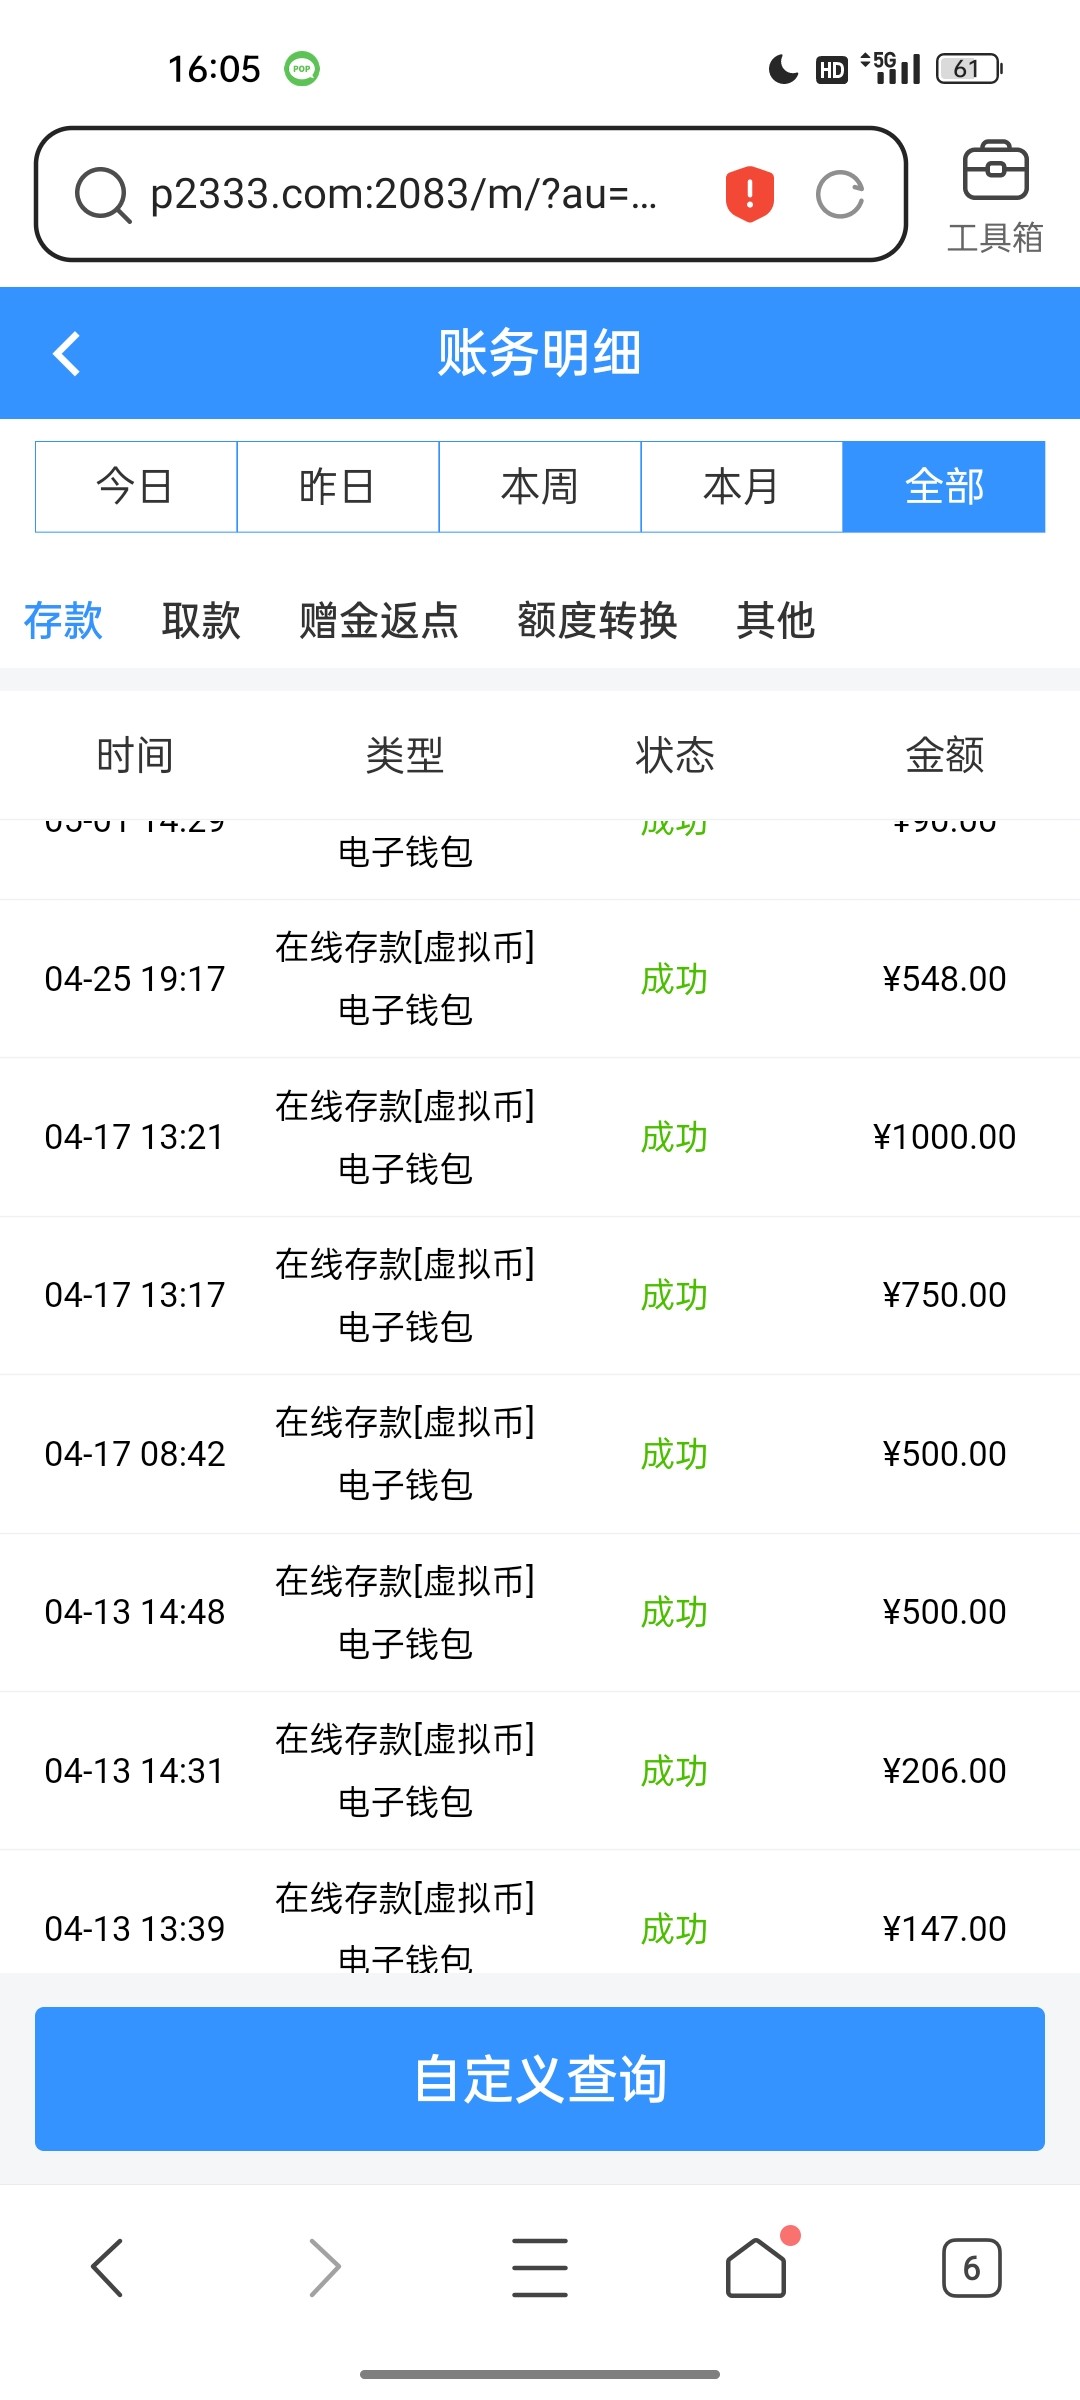Screen dimensions: 1080x2400
Task: Click the URL address field
Action: [405, 194]
